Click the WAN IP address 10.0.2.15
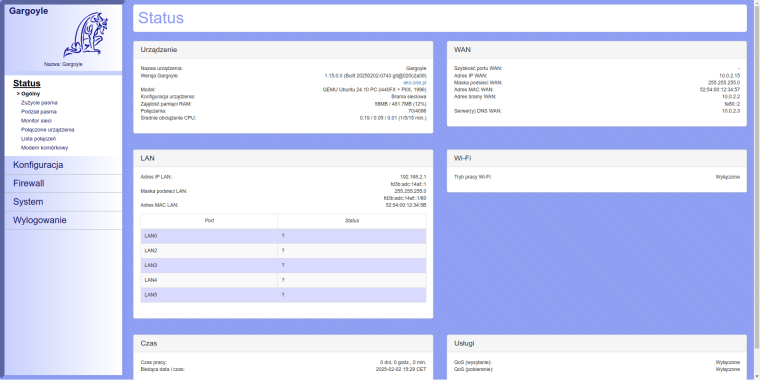Screen dimensions: 760x380 click(729, 76)
